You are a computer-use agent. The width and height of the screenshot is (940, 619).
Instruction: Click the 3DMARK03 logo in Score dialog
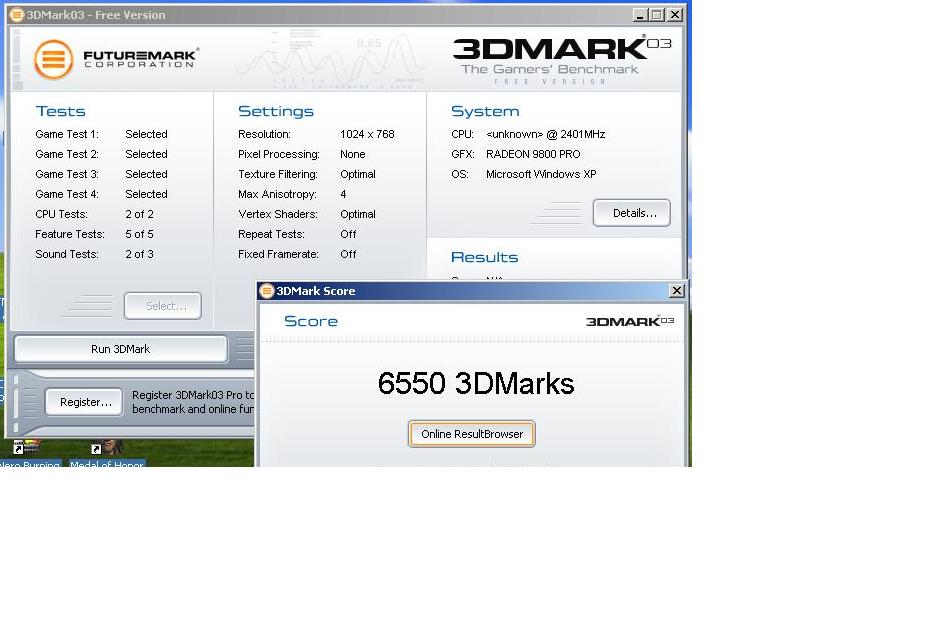tap(630, 321)
